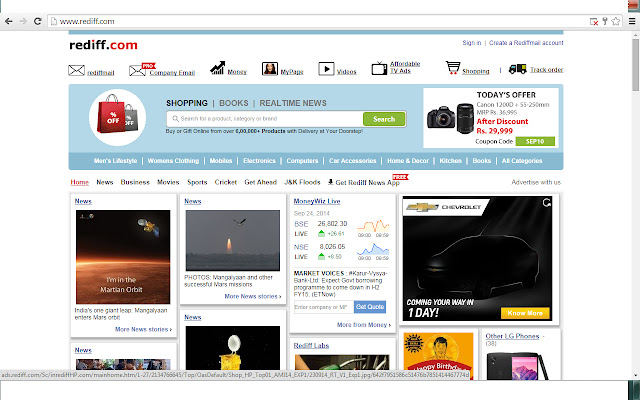
Task: Click the page vertical scrollbar thumb
Action: 636,65
